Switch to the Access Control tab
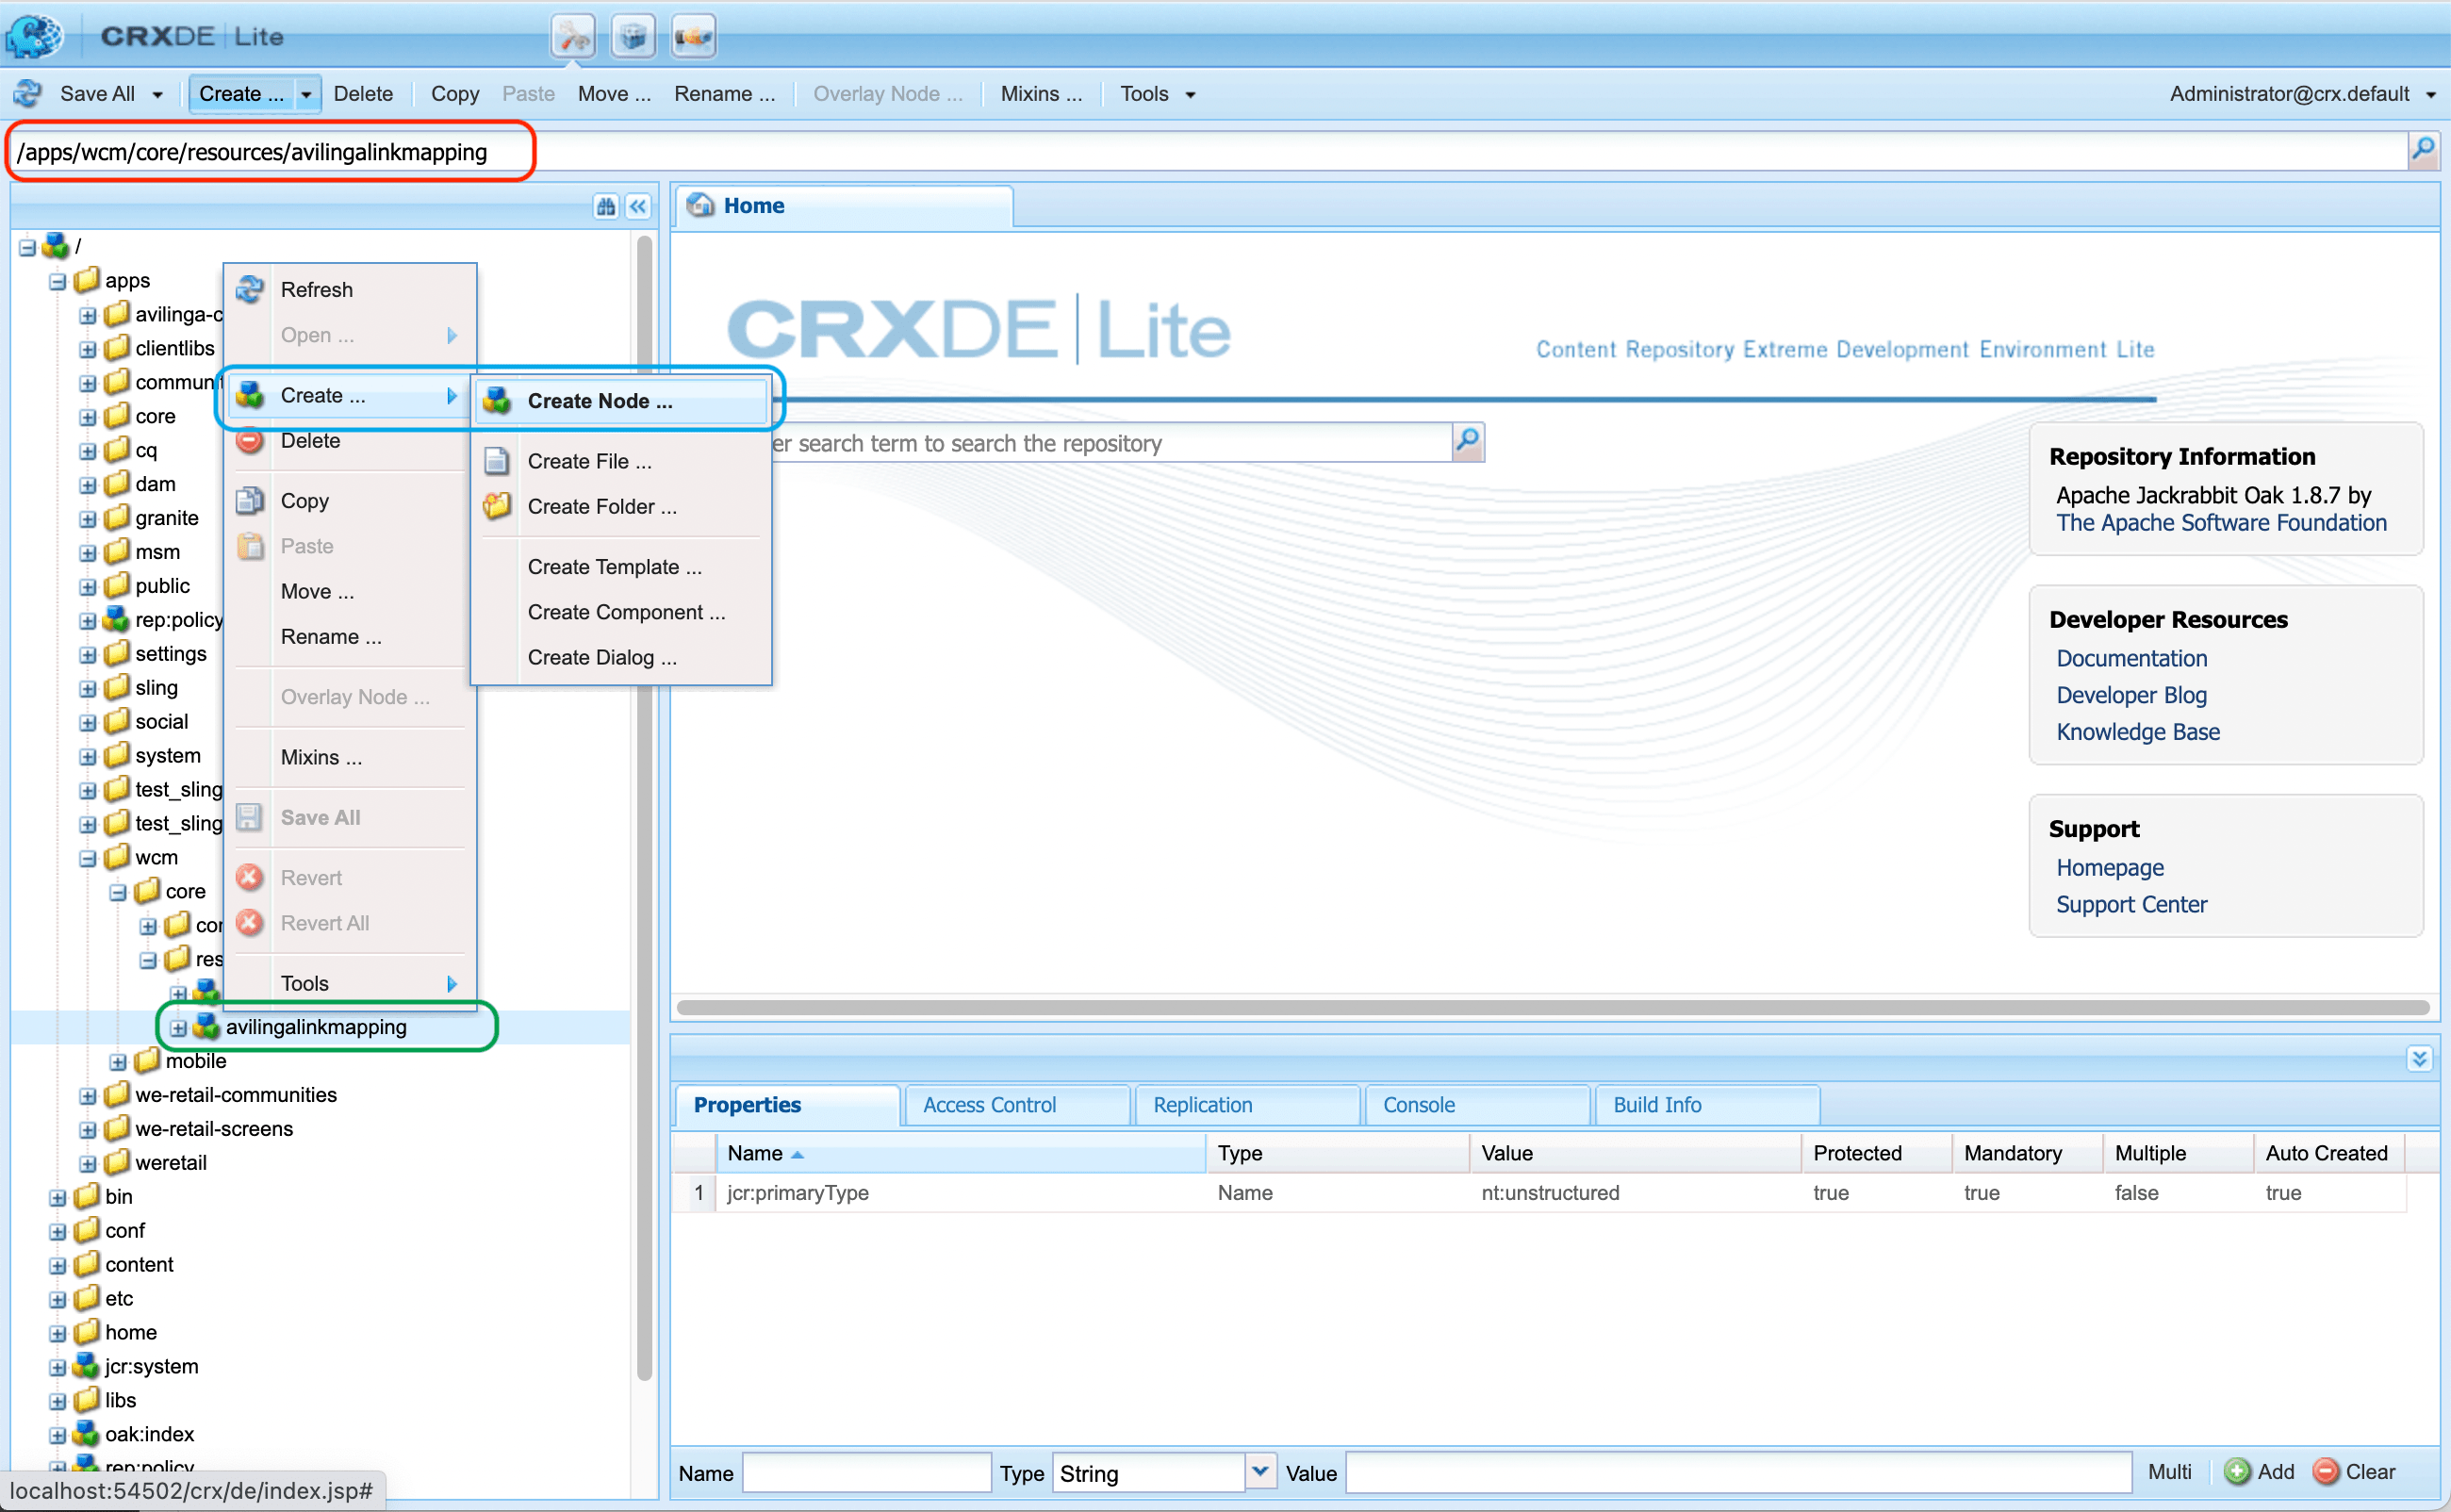This screenshot has width=2451, height=1512. coord(988,1105)
